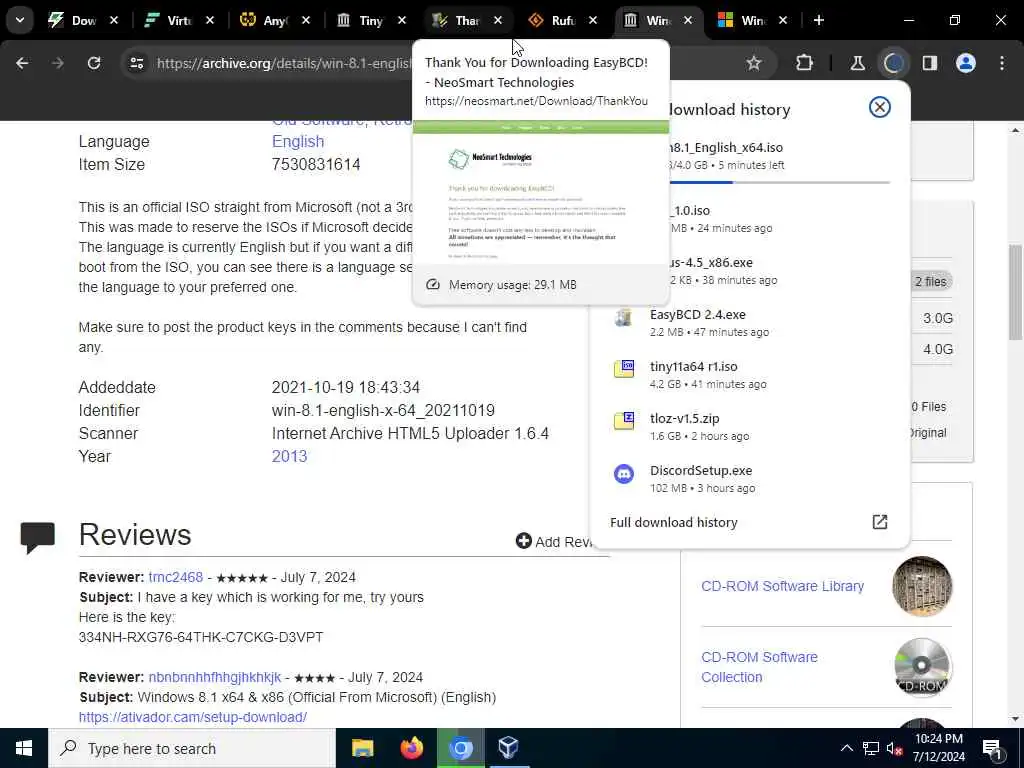Click the Add Review button
Image resolution: width=1024 pixels, height=768 pixels.
[x=554, y=541]
